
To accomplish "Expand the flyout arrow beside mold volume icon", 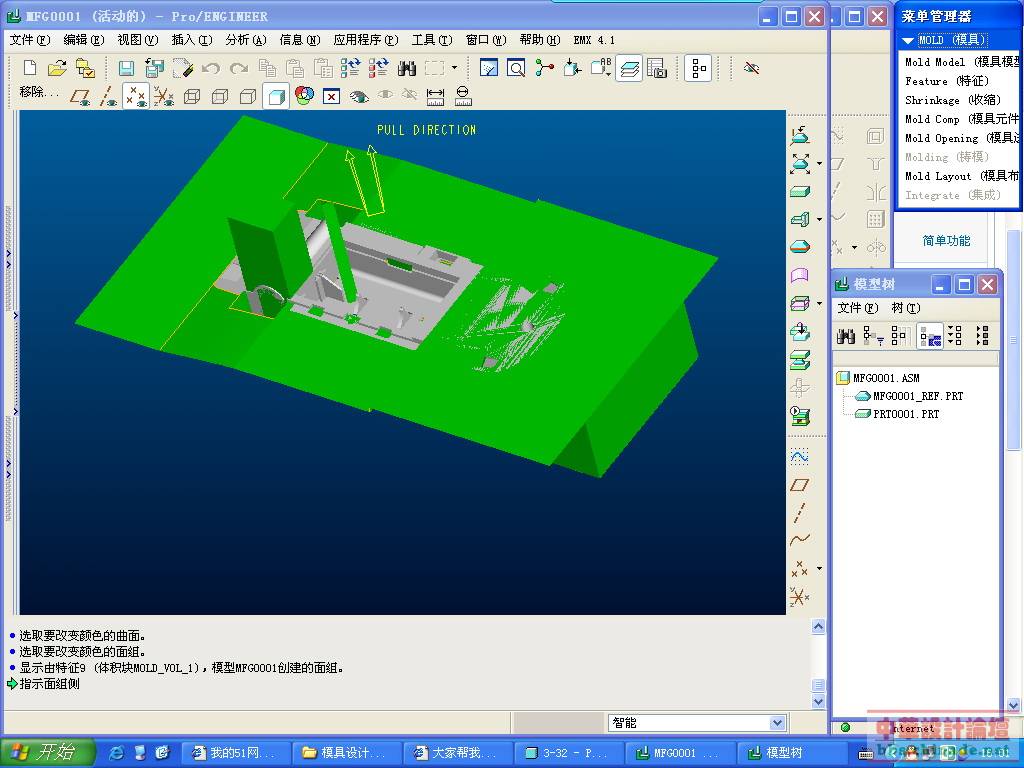I will (820, 219).
